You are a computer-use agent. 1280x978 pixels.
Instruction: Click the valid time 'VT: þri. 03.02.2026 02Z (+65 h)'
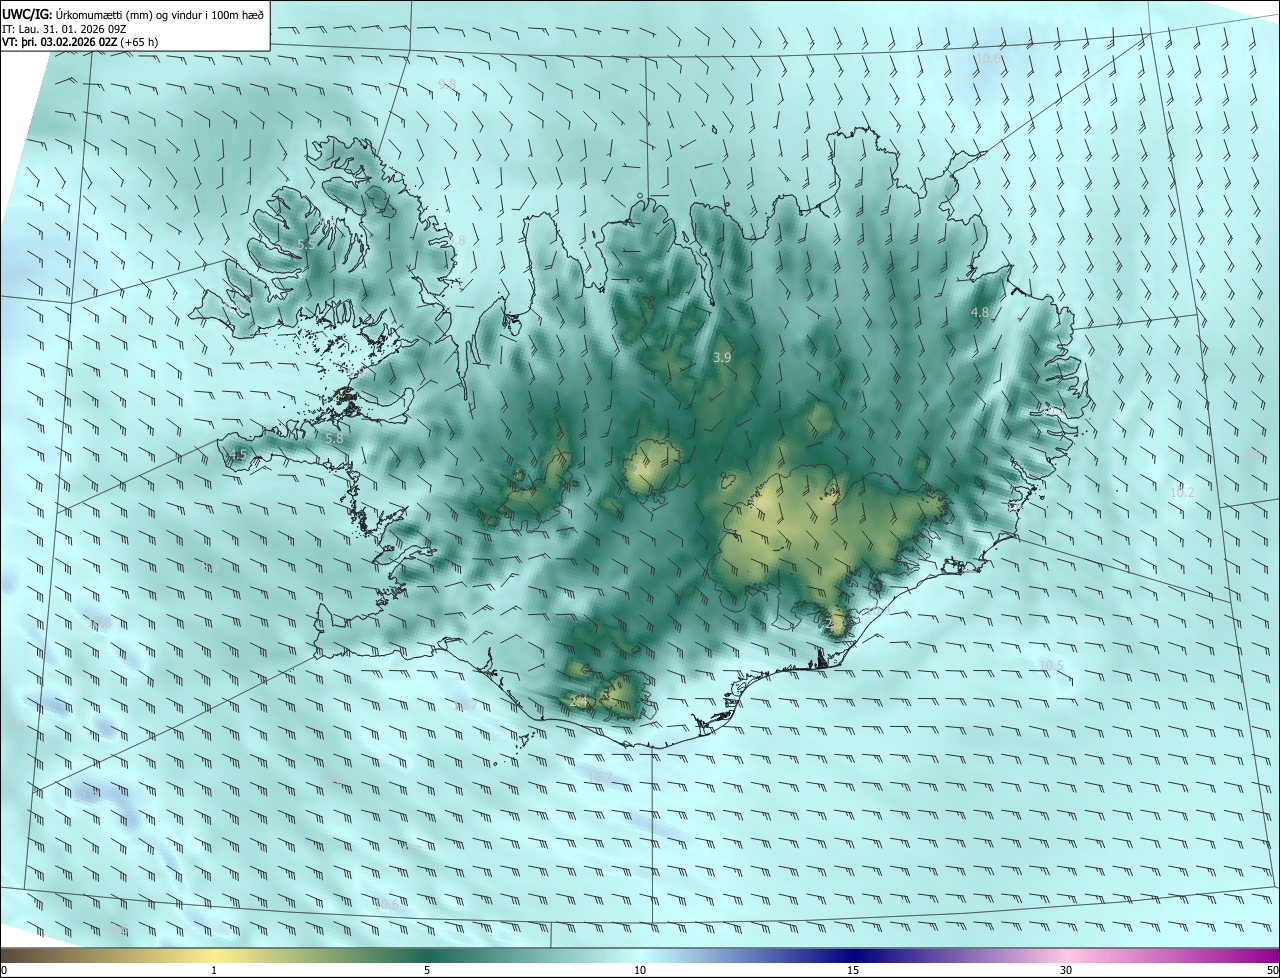tap(79, 42)
